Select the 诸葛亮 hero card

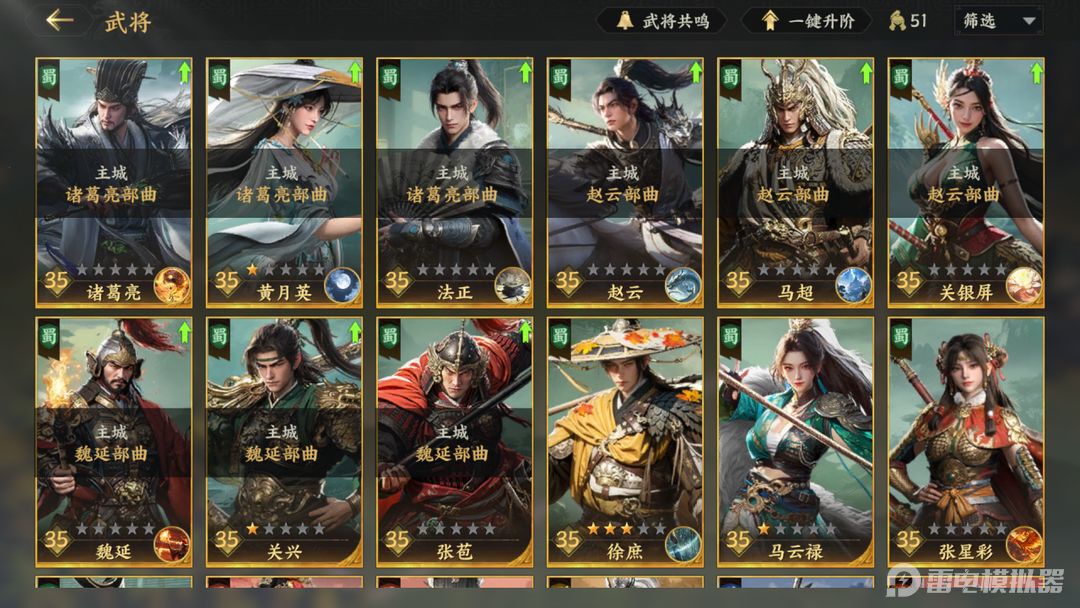pos(114,182)
